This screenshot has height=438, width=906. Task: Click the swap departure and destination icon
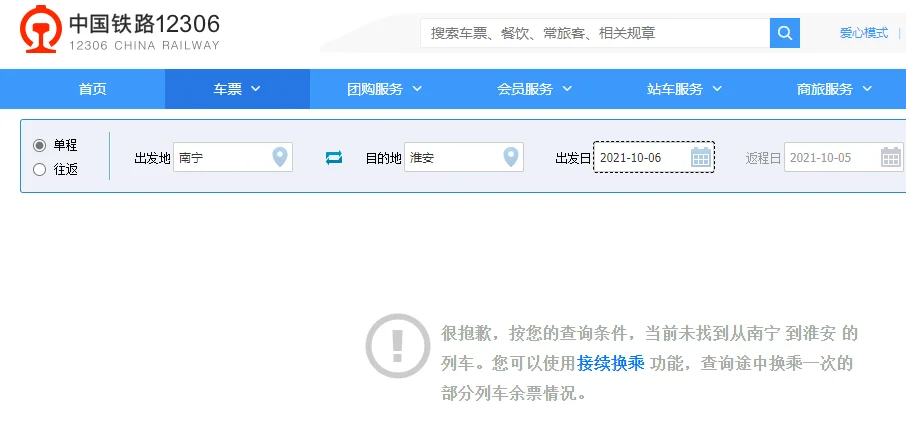[333, 157]
